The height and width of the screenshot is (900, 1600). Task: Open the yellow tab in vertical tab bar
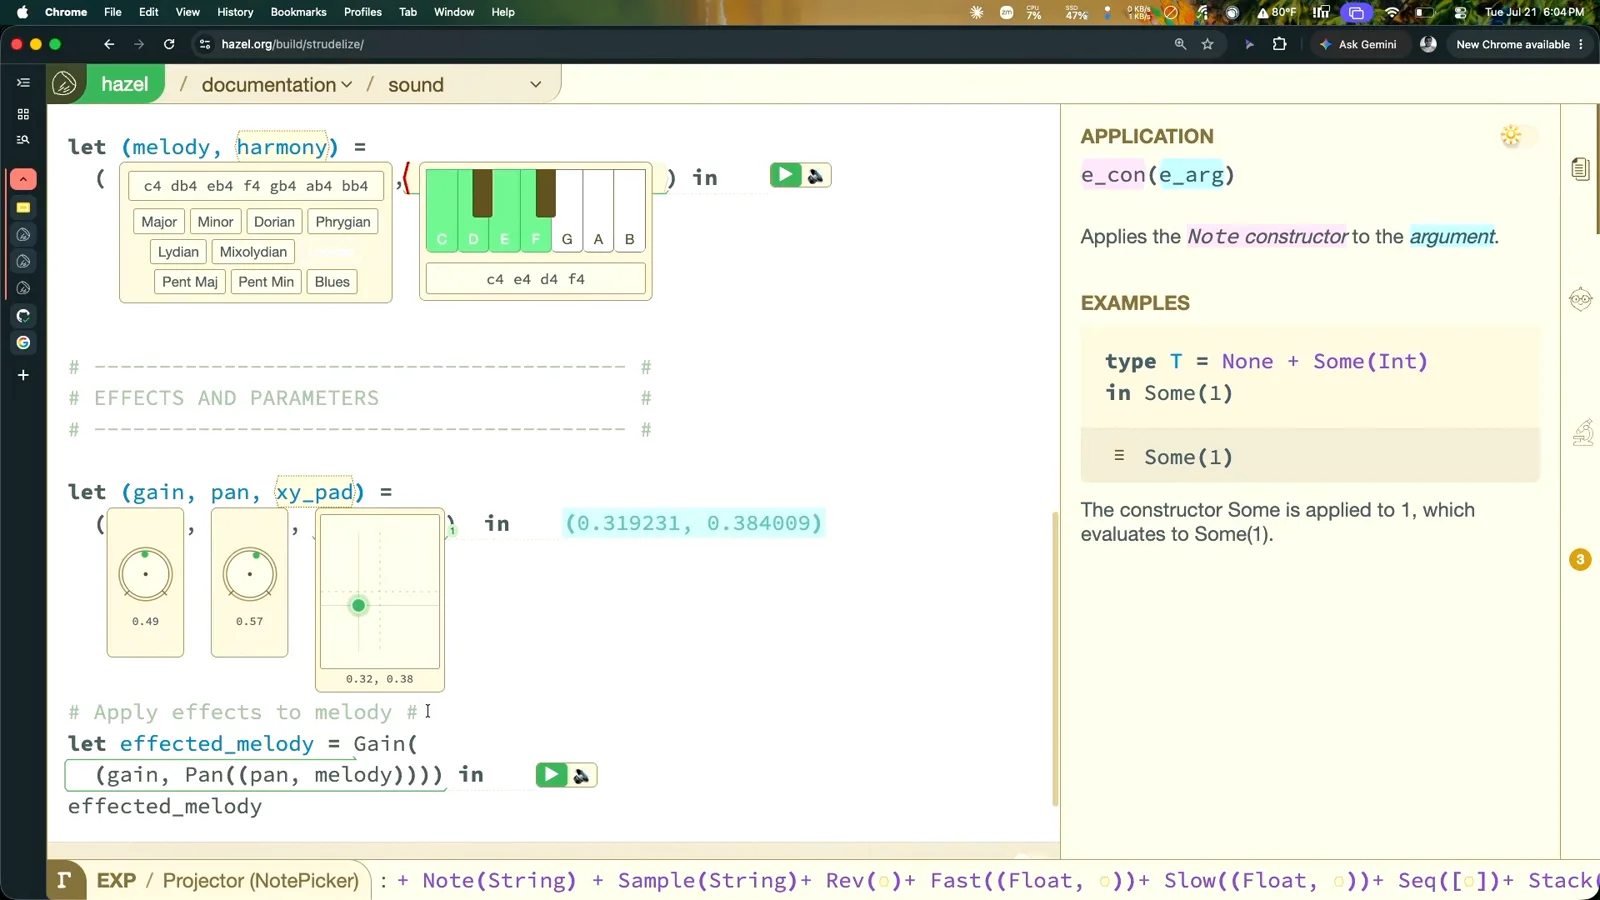click(23, 207)
